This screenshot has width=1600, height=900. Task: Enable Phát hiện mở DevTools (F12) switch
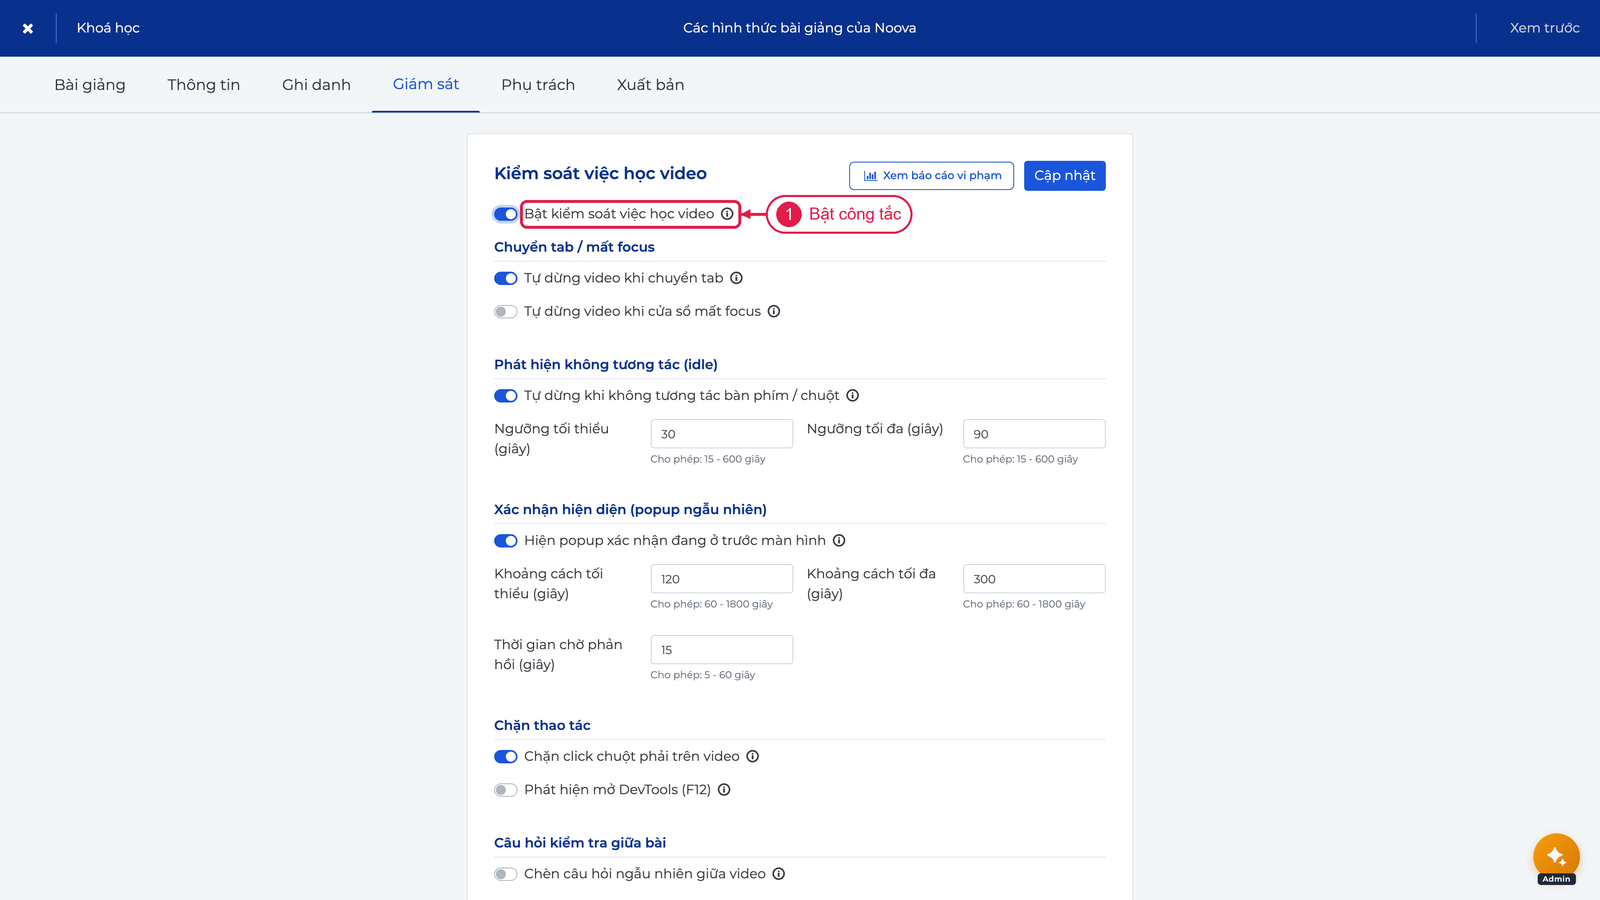506,790
